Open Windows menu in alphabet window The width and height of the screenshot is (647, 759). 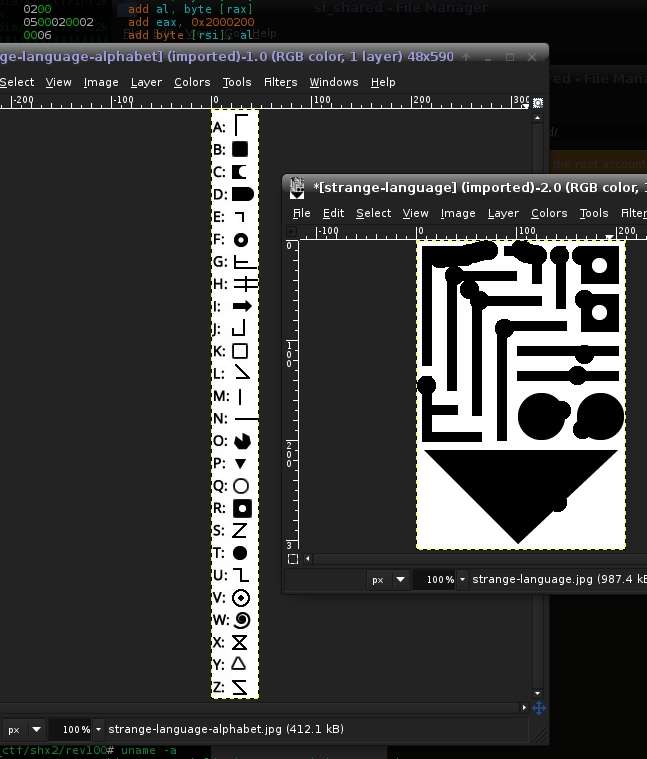coord(333,82)
